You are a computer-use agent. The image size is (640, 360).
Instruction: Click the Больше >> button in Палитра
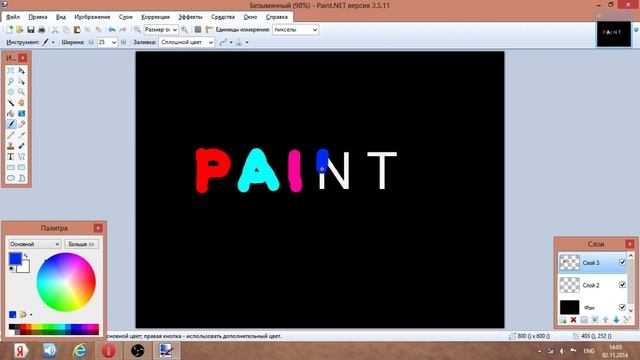[x=81, y=244]
